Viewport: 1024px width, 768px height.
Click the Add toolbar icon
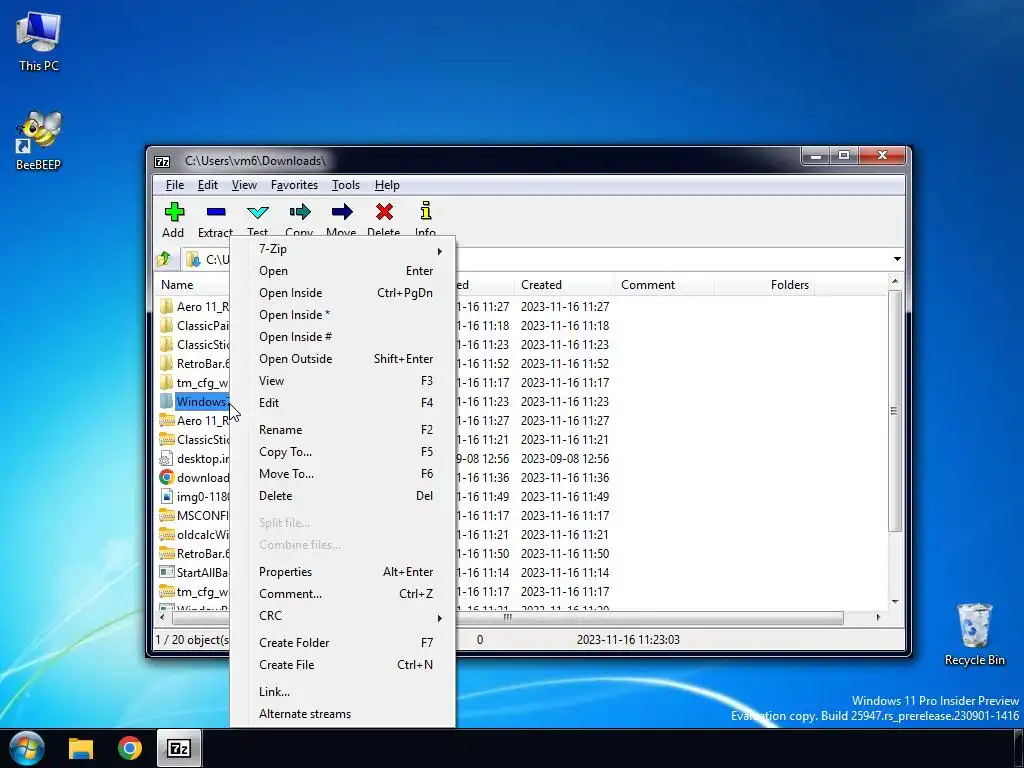tap(174, 212)
